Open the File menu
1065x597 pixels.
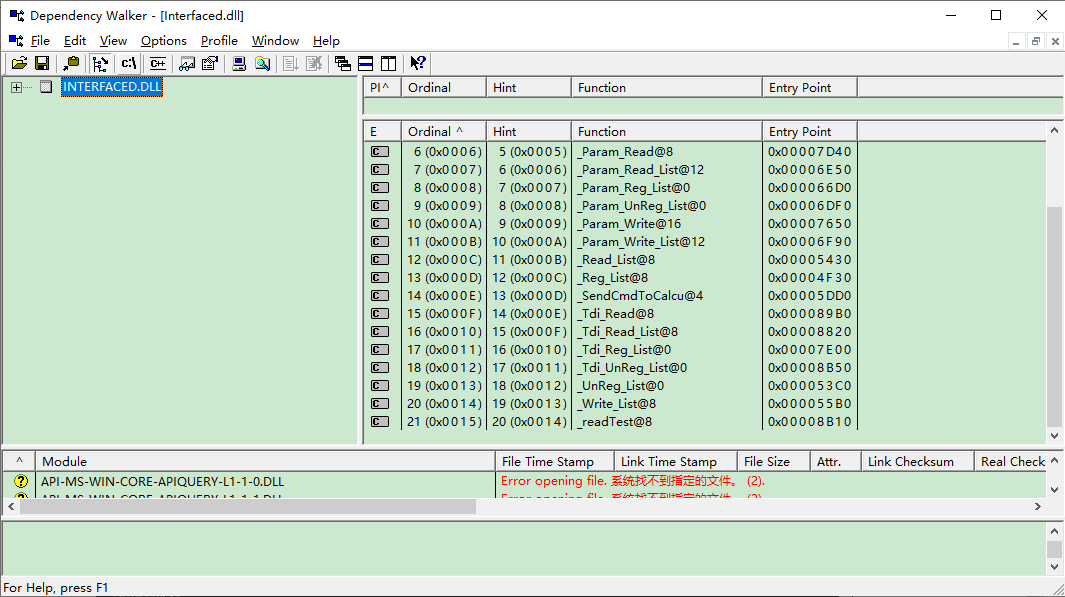click(x=40, y=41)
